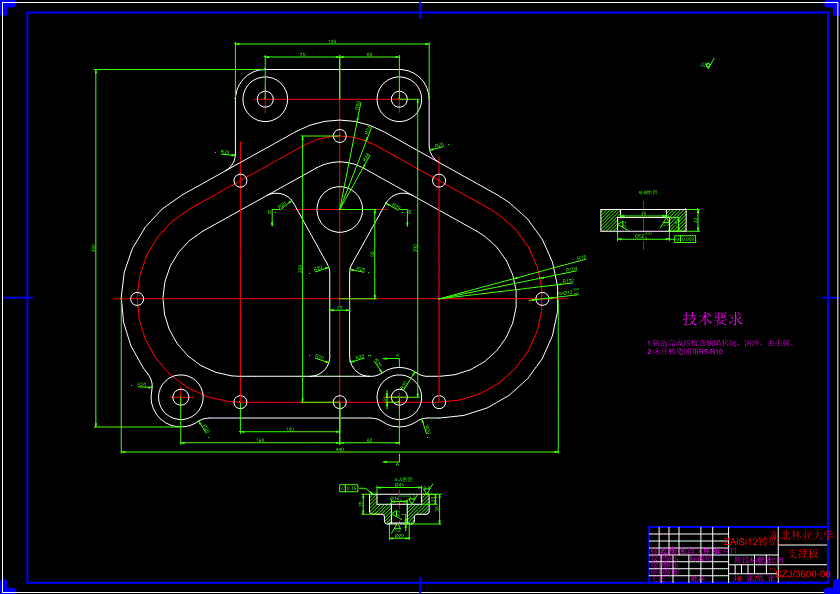Click the small hole at far left of plate
This screenshot has width=840, height=594.
coord(137,298)
